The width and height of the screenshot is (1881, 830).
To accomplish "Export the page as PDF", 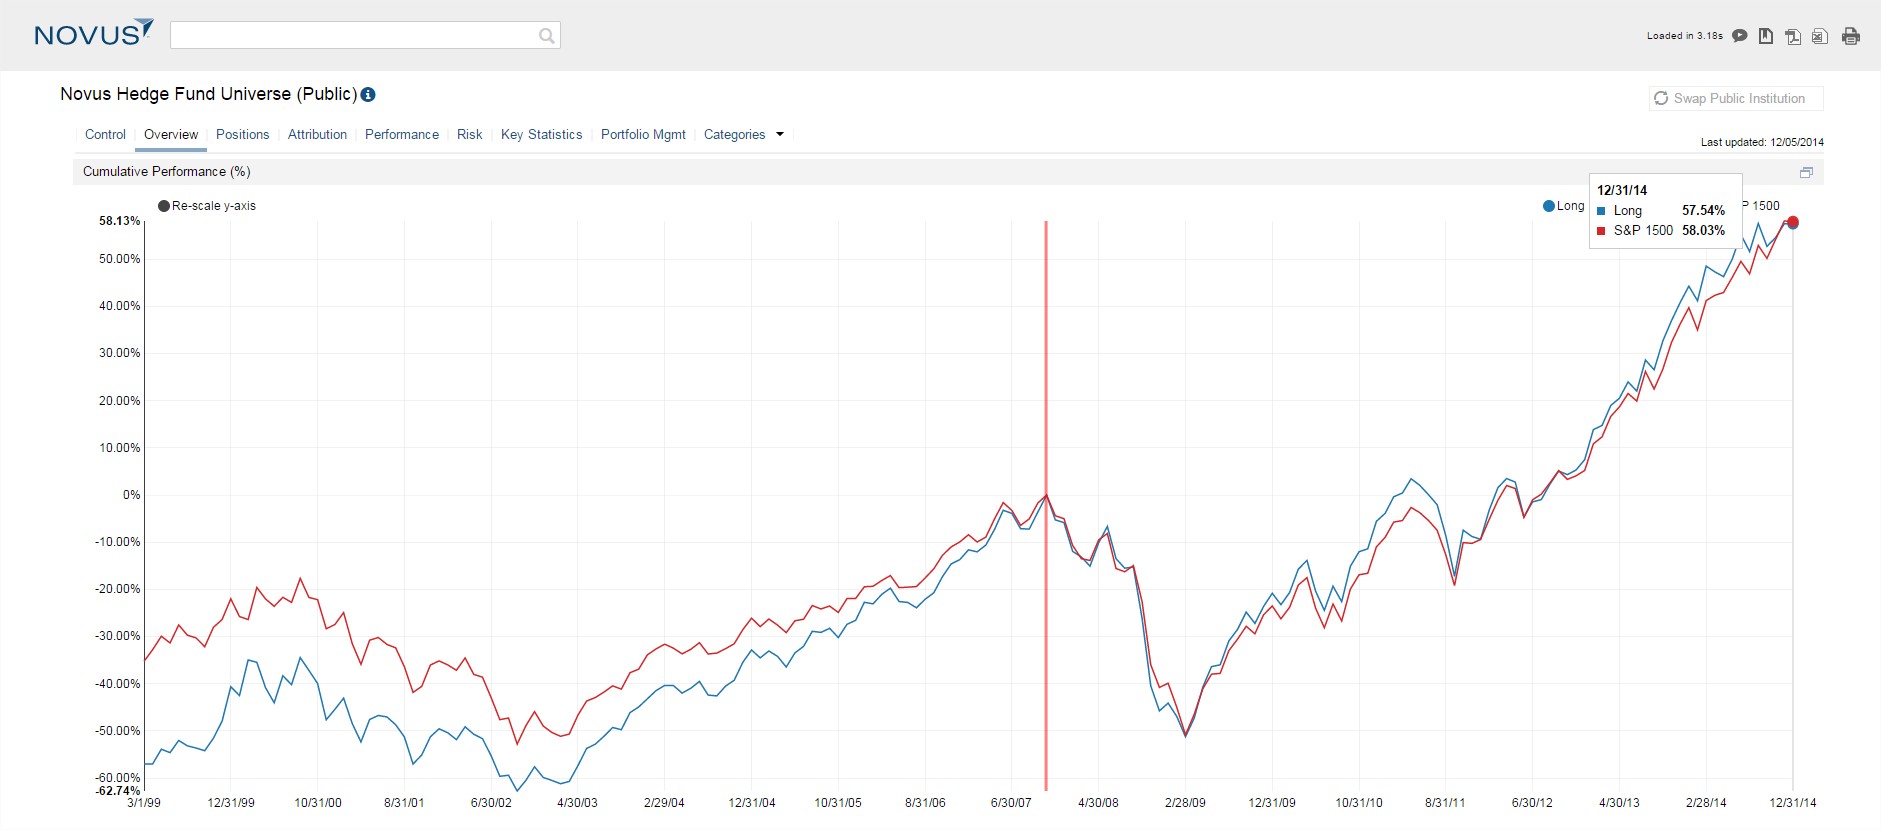I will (x=1793, y=36).
